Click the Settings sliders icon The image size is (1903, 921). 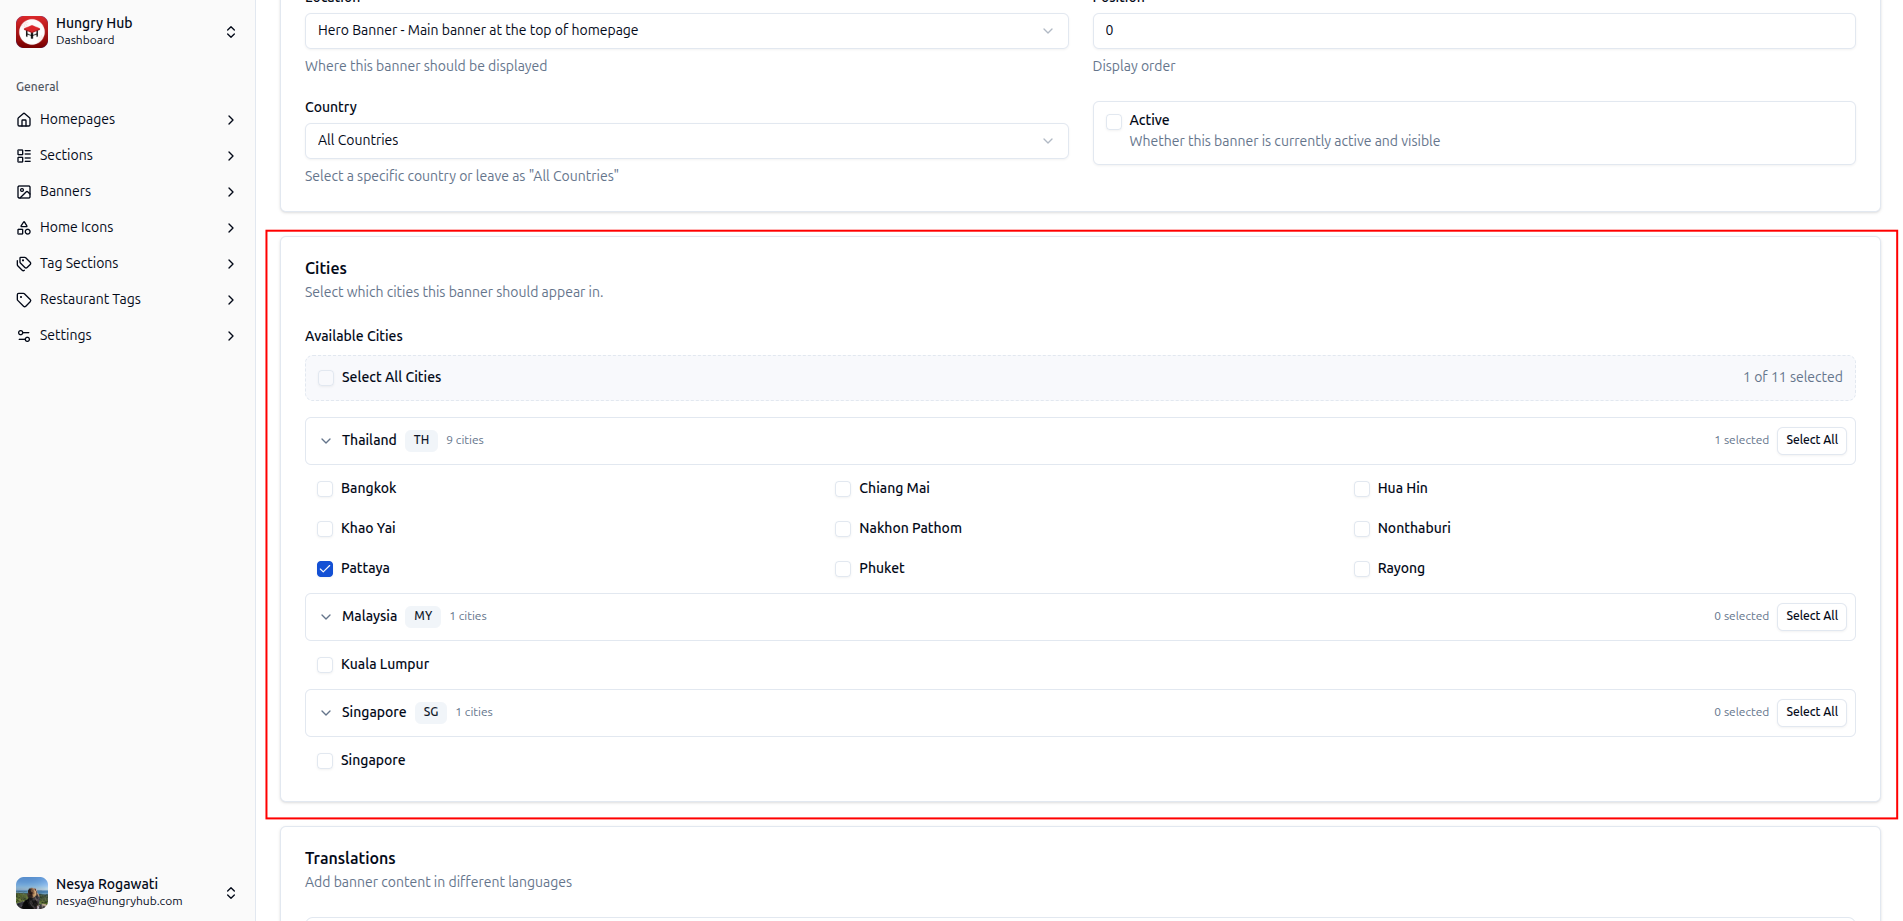[x=24, y=336]
